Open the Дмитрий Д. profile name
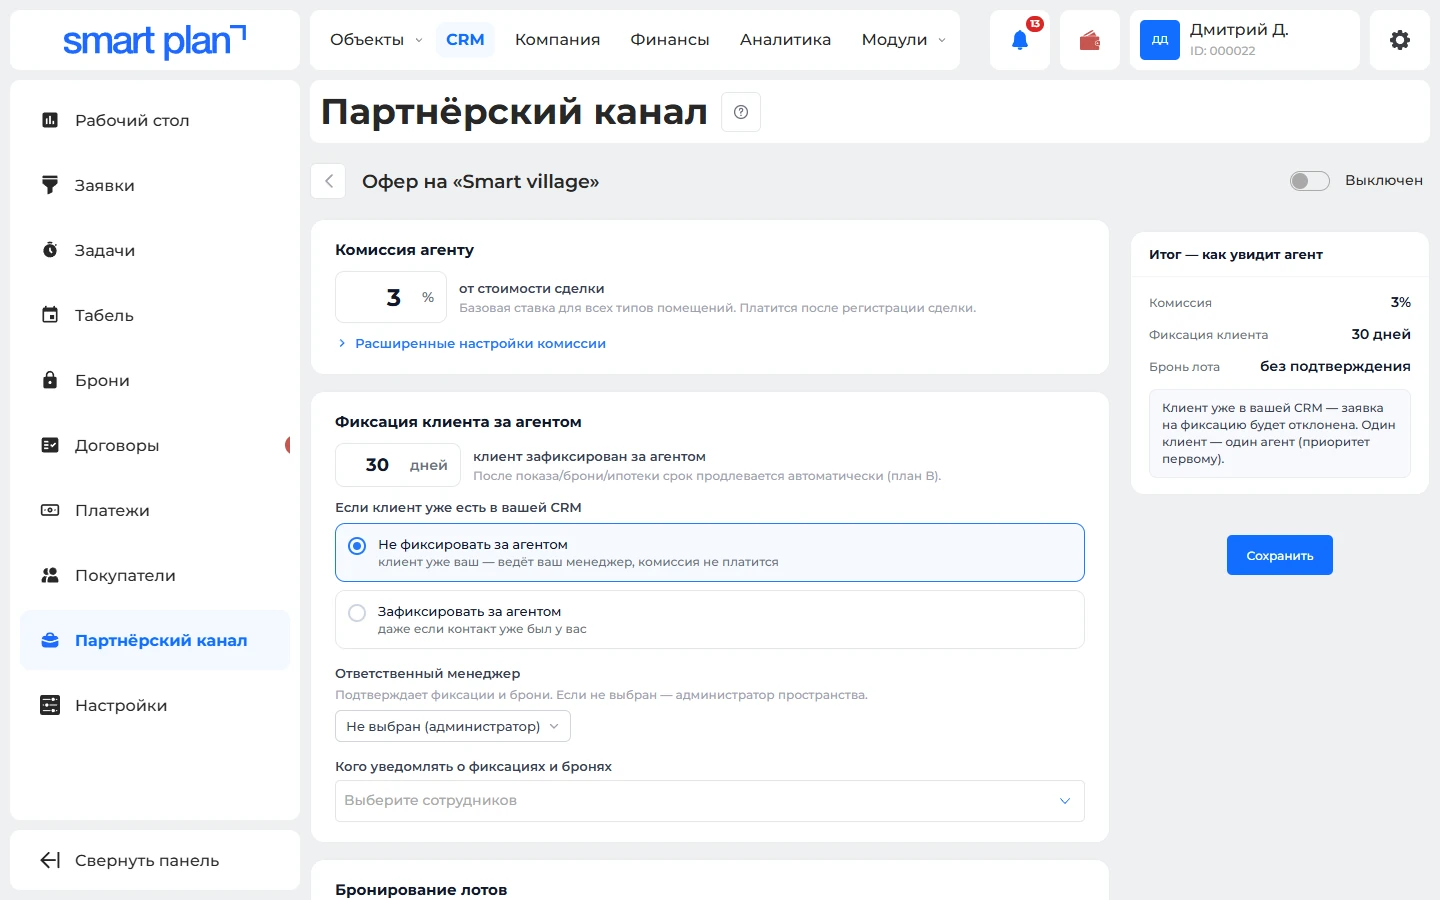The image size is (1440, 900). coord(1239,30)
